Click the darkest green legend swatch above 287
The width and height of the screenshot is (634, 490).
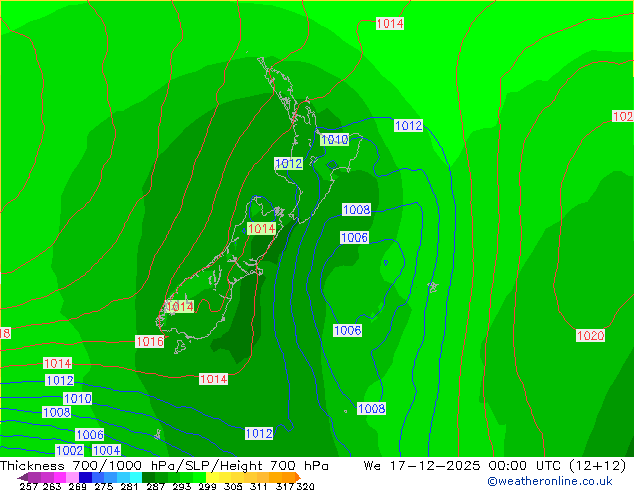148,477
